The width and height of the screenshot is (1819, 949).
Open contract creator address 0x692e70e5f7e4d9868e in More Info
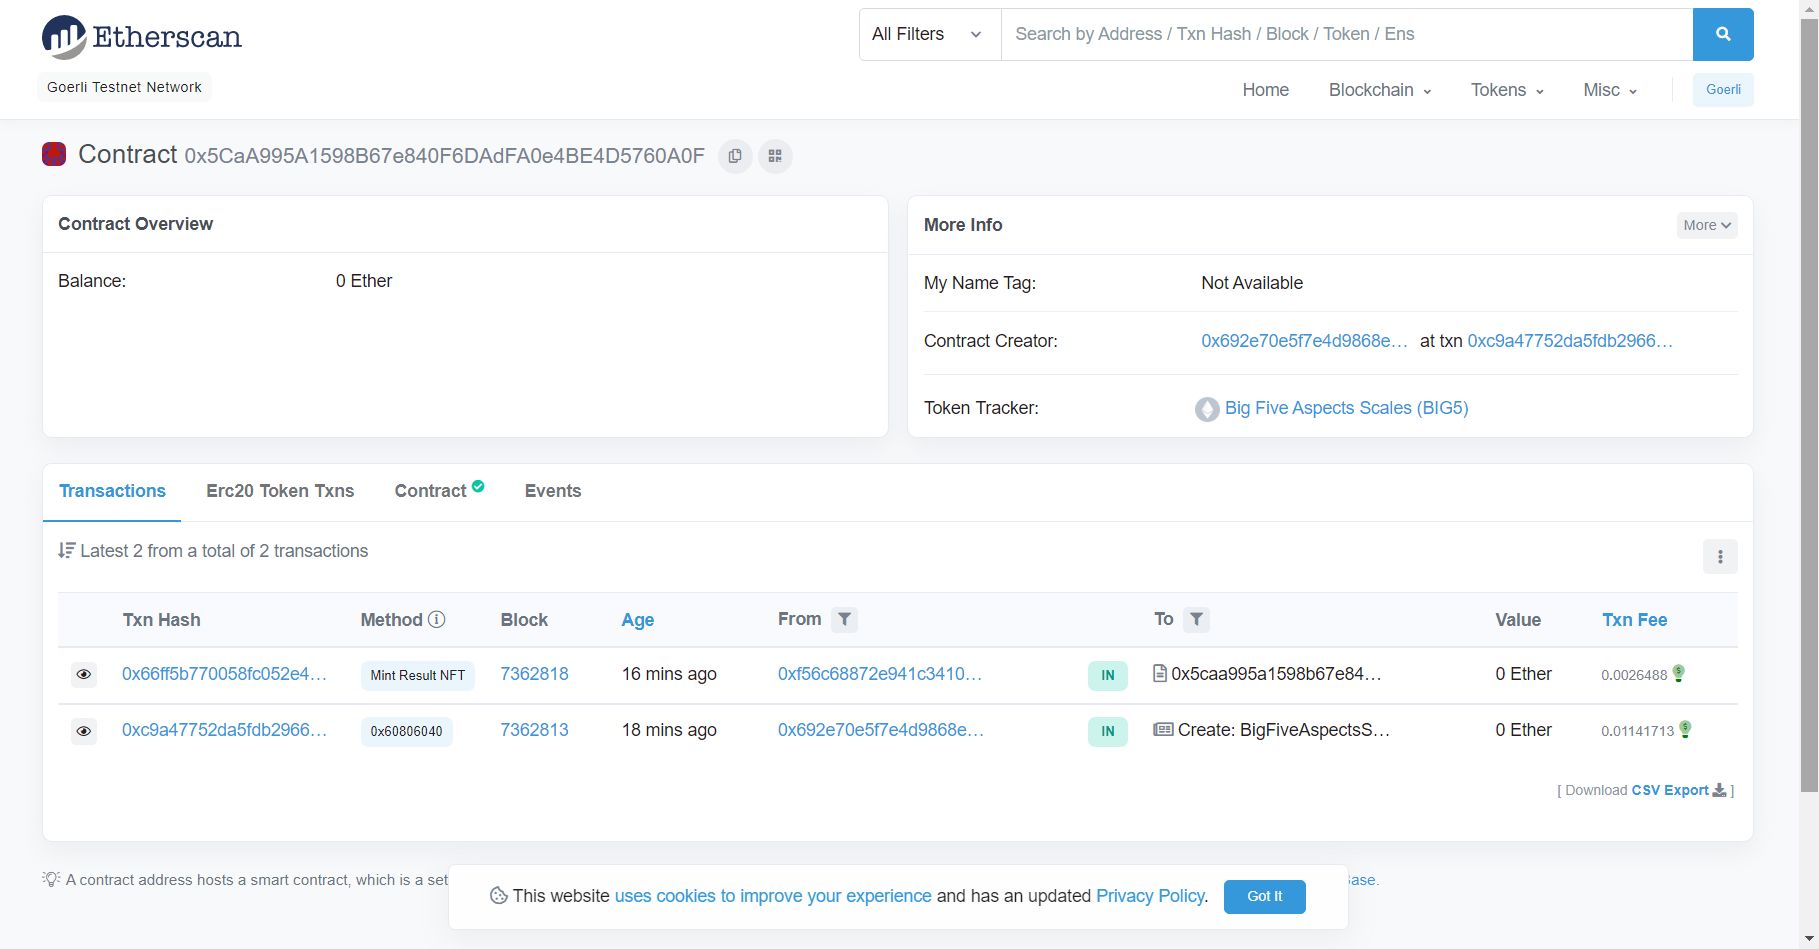[1304, 341]
